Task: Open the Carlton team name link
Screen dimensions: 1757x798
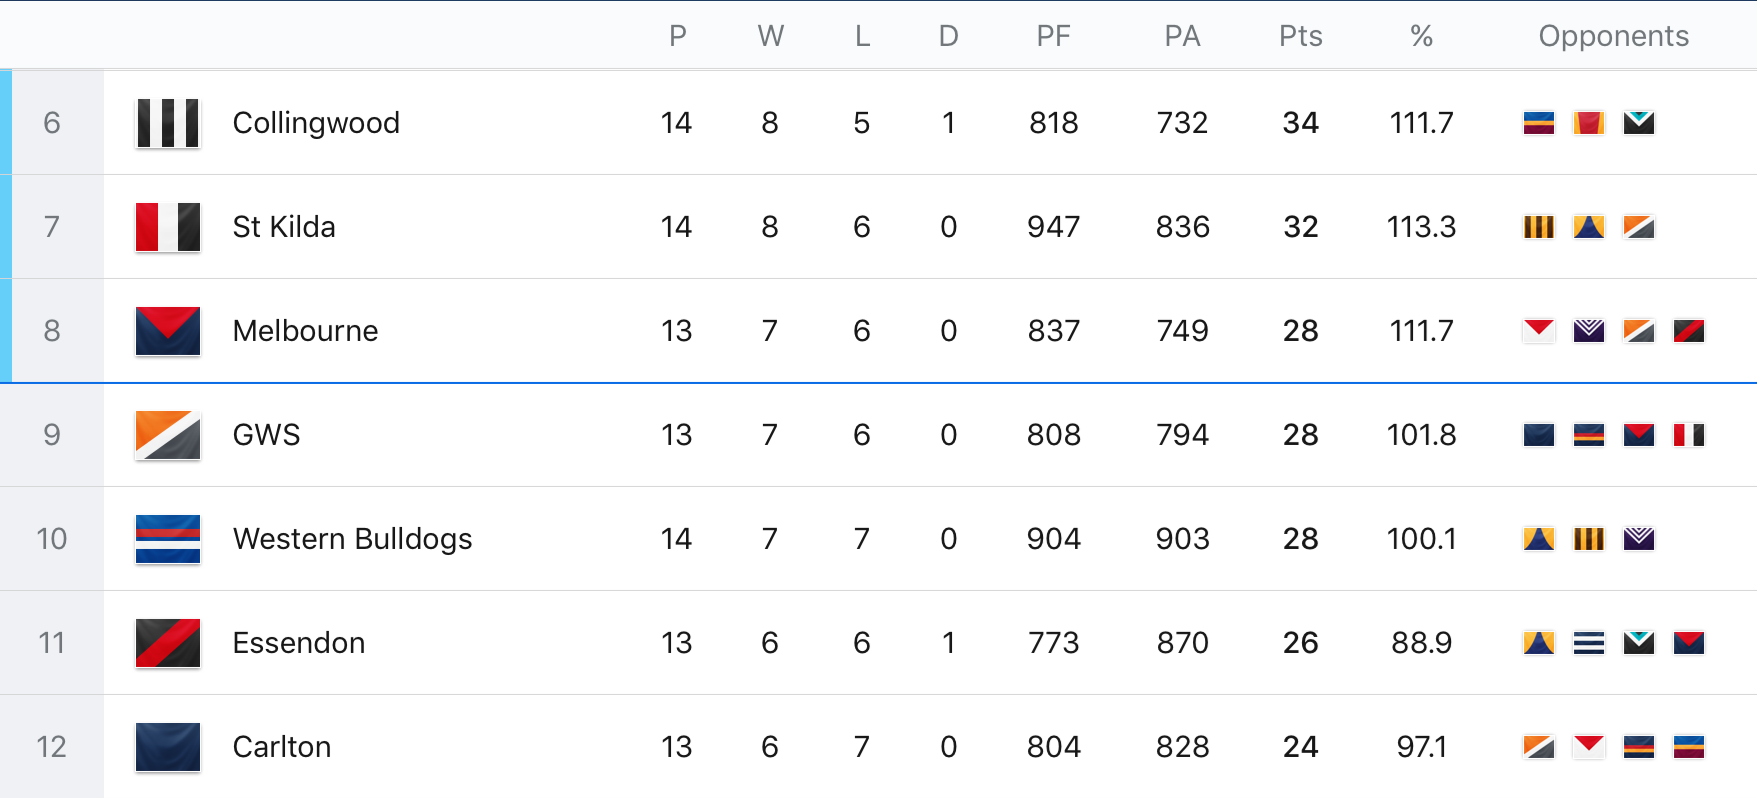Action: click(282, 747)
